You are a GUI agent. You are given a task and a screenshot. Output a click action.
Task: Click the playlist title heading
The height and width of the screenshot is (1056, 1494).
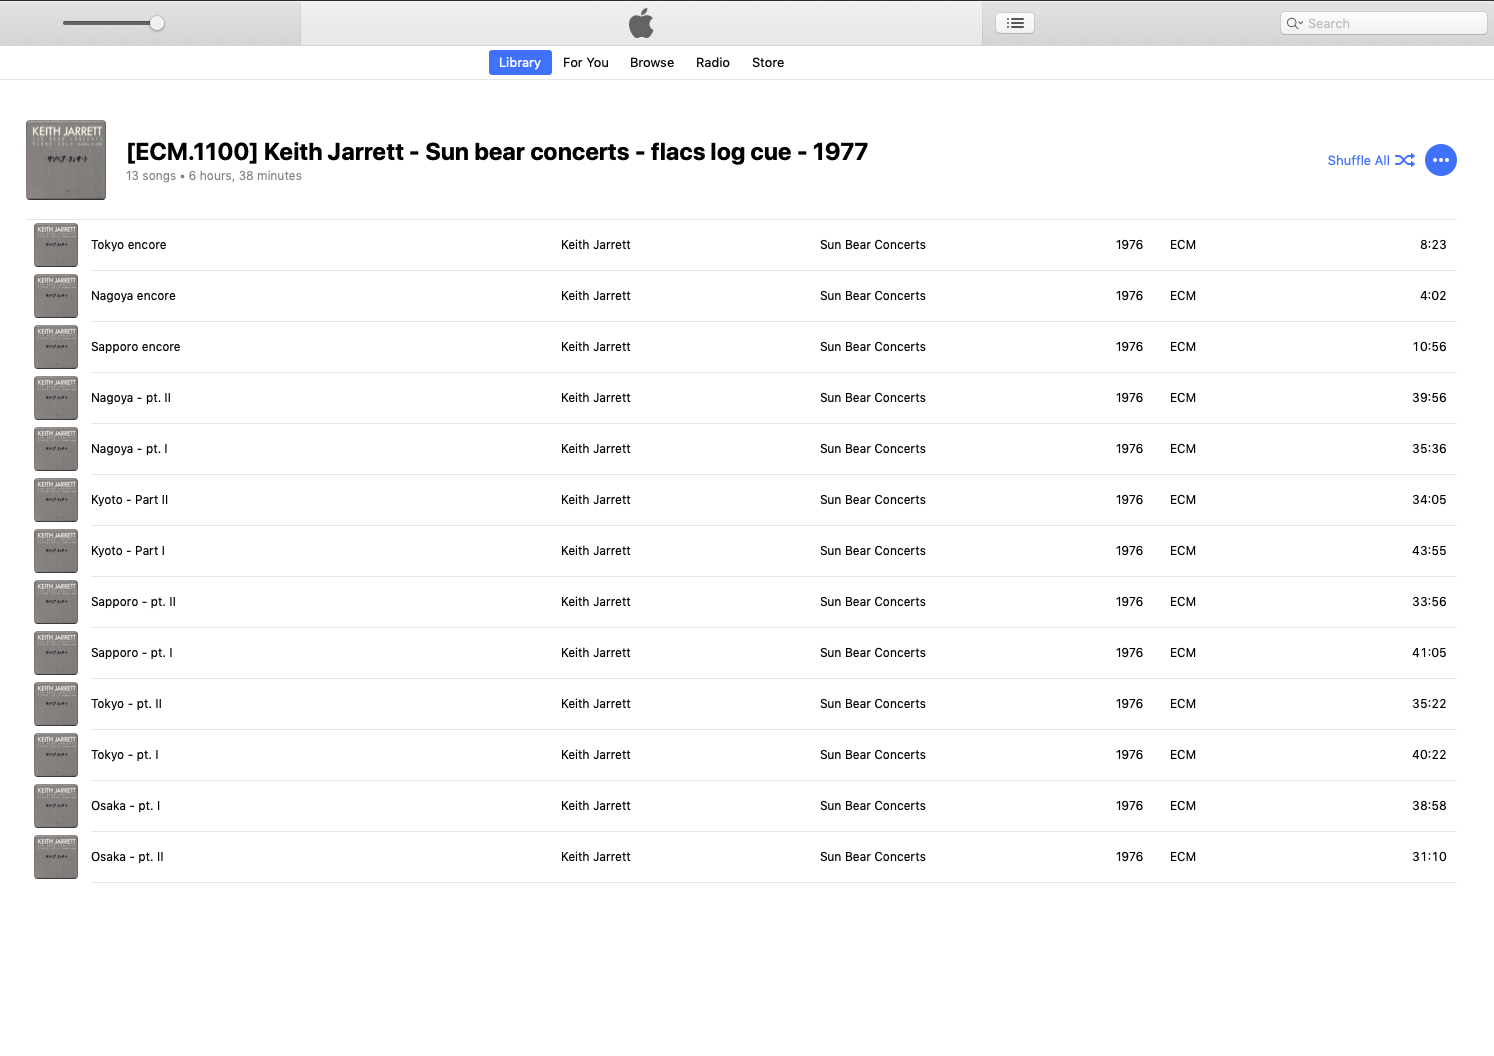tap(497, 152)
